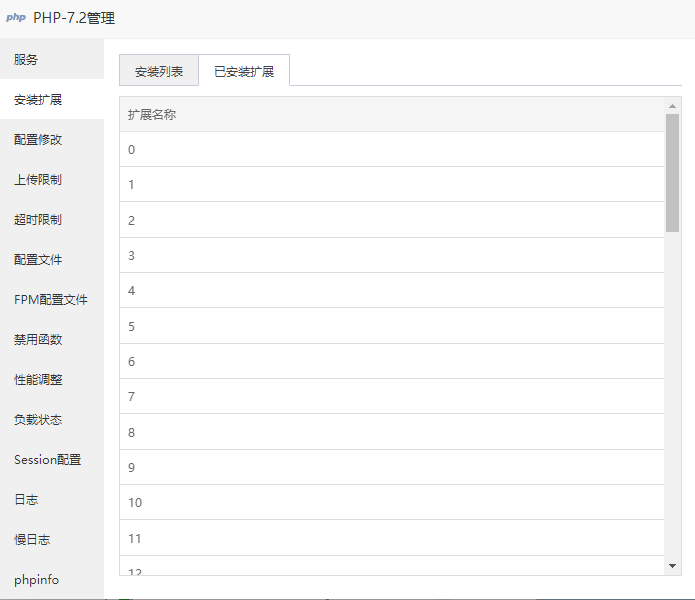Select extension row 7
695x600 pixels.
[x=392, y=396]
